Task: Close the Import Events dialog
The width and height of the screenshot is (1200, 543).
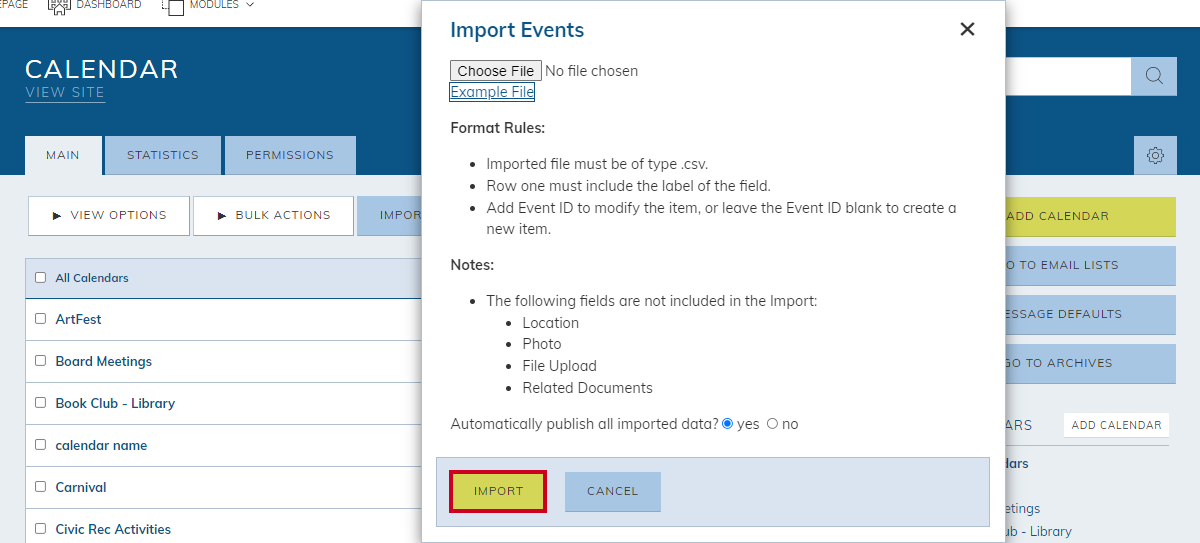Action: coord(967,29)
